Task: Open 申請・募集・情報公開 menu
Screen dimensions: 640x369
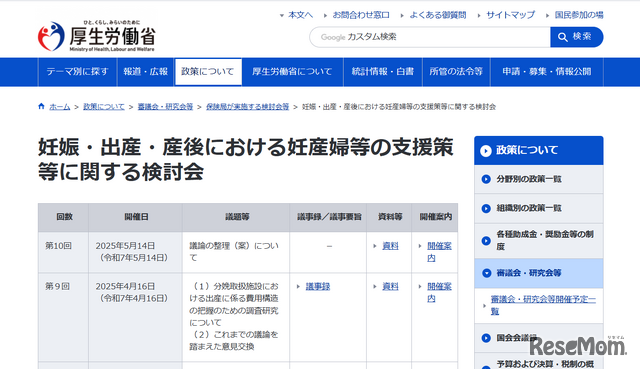Action: [547, 72]
